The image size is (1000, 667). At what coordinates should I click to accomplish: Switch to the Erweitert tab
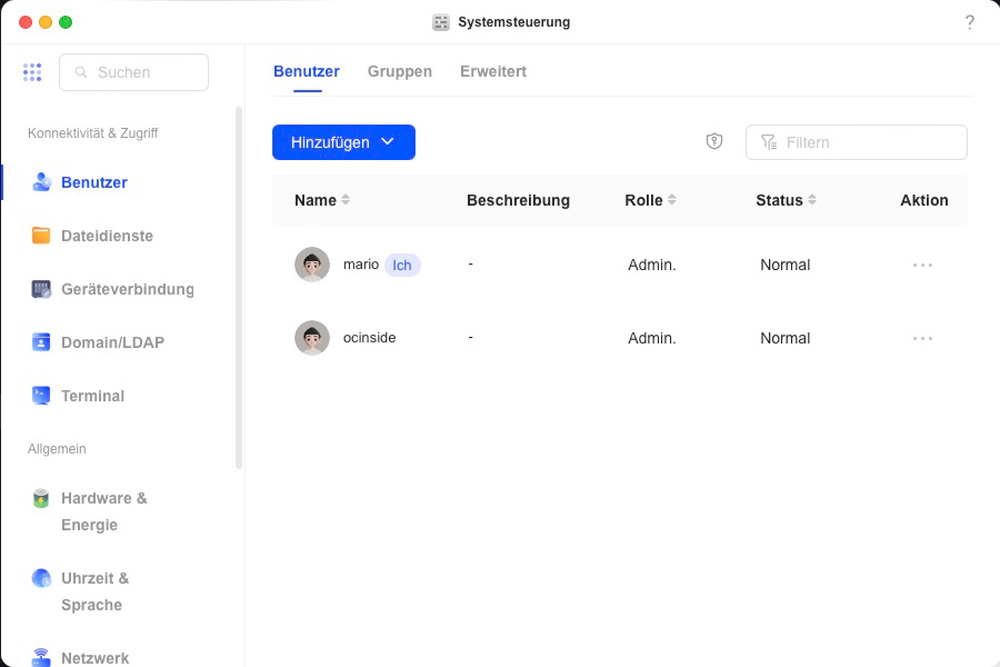pyautogui.click(x=493, y=71)
